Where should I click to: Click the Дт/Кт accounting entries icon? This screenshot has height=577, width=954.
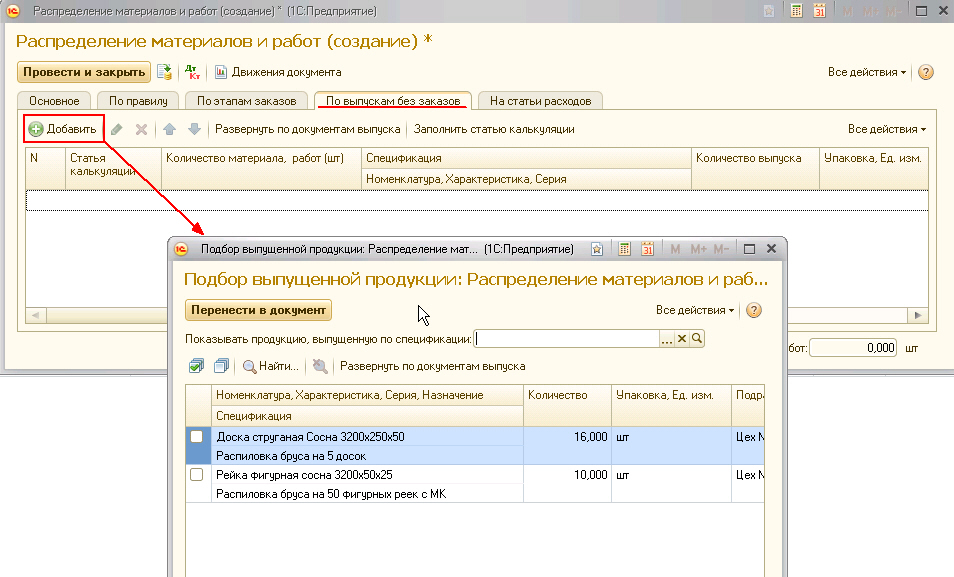pyautogui.click(x=192, y=72)
